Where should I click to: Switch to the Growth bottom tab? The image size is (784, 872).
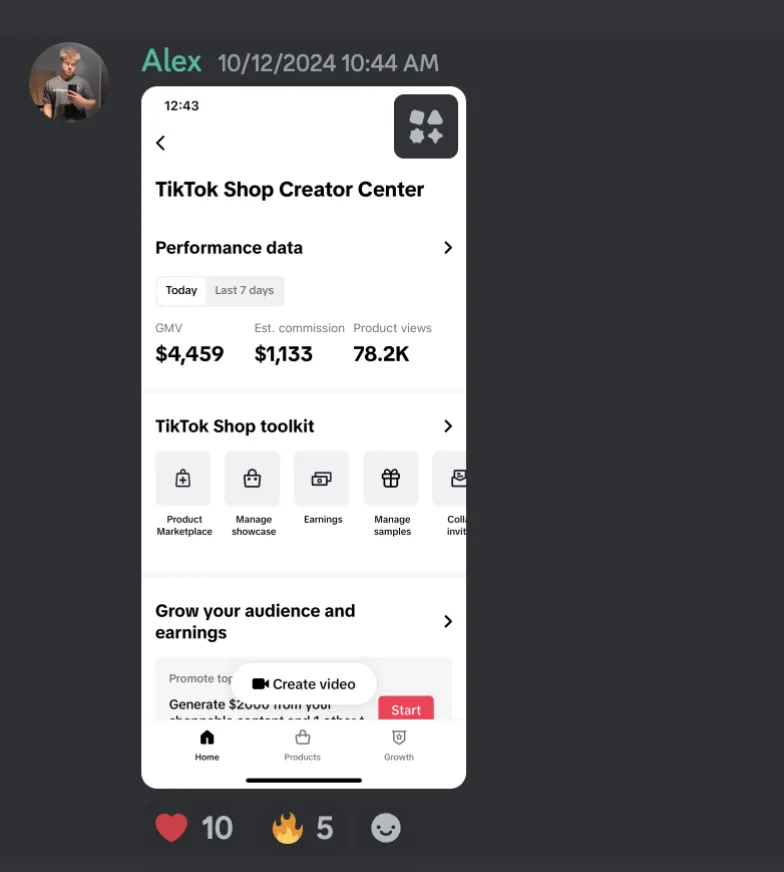coord(399,746)
